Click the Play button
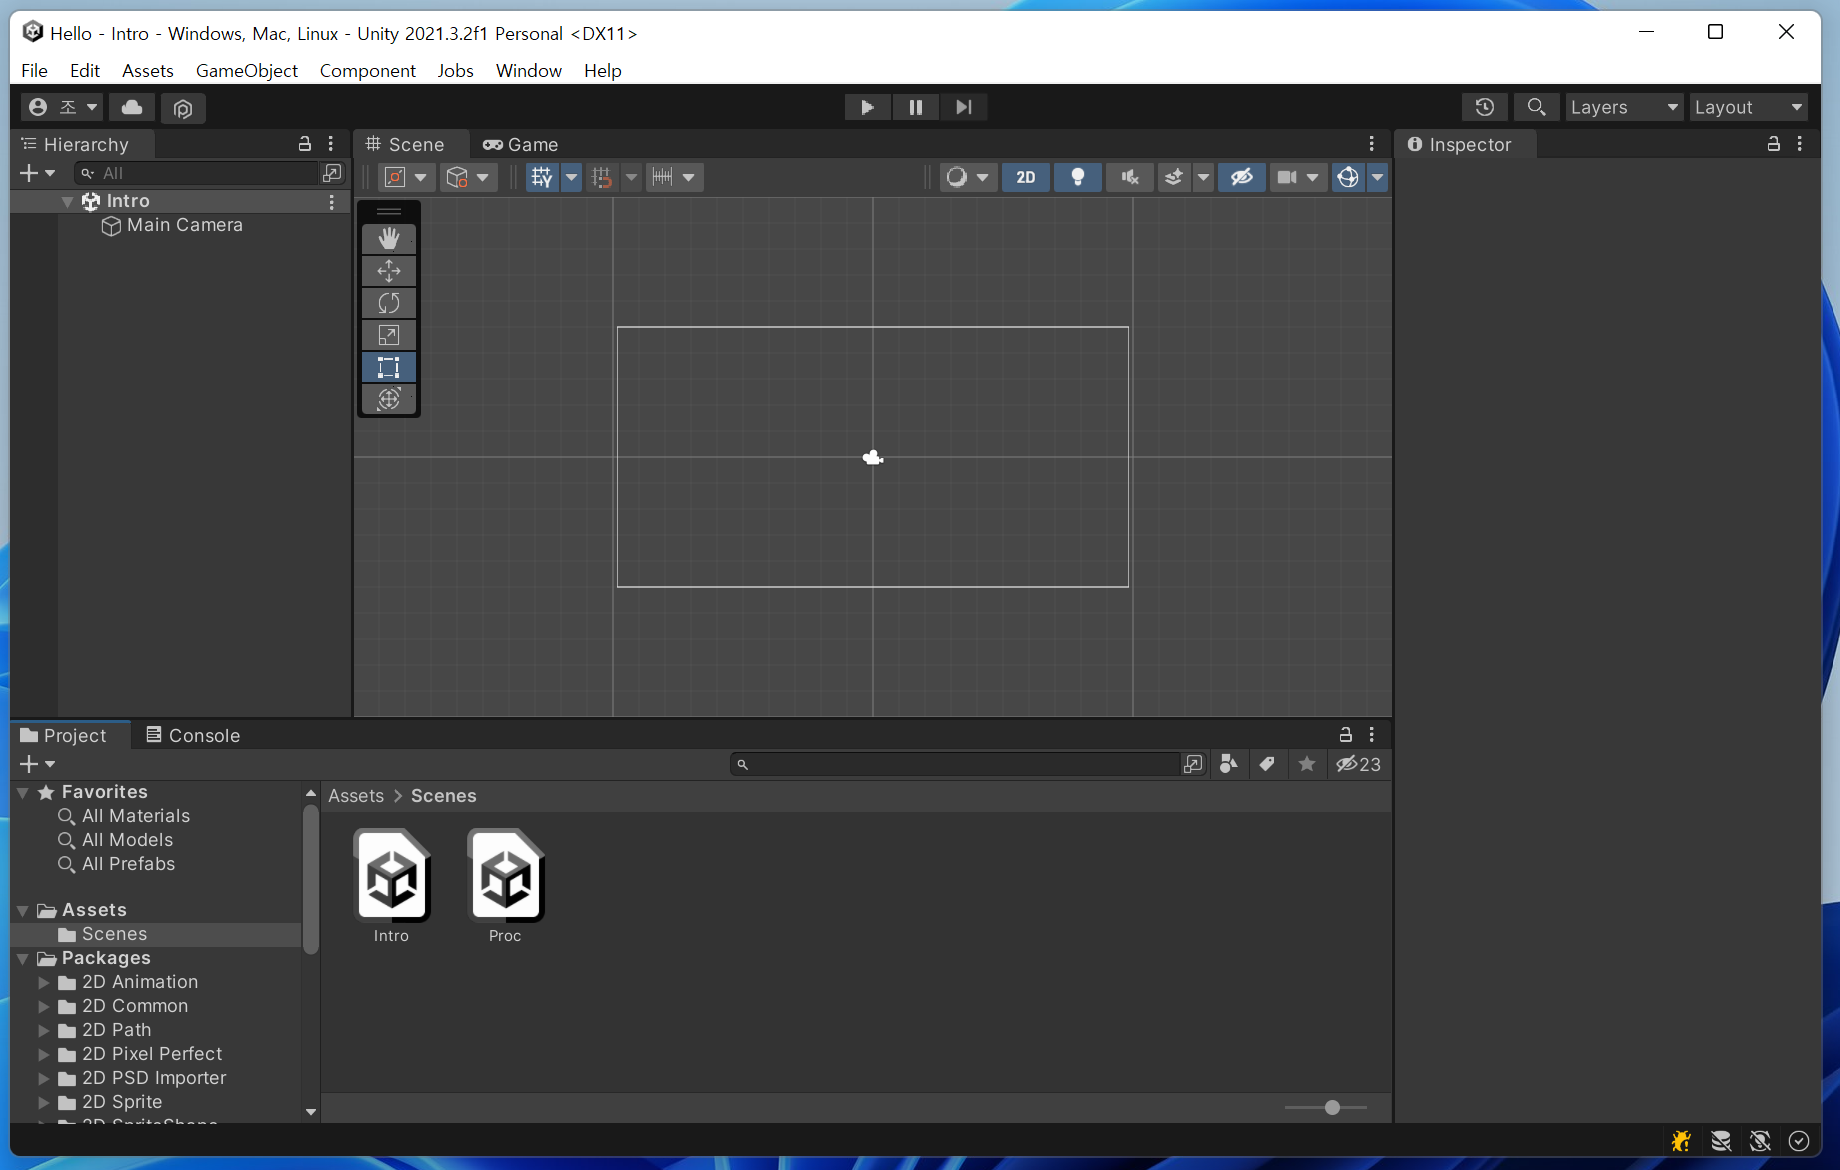Image resolution: width=1840 pixels, height=1170 pixels. tap(867, 107)
